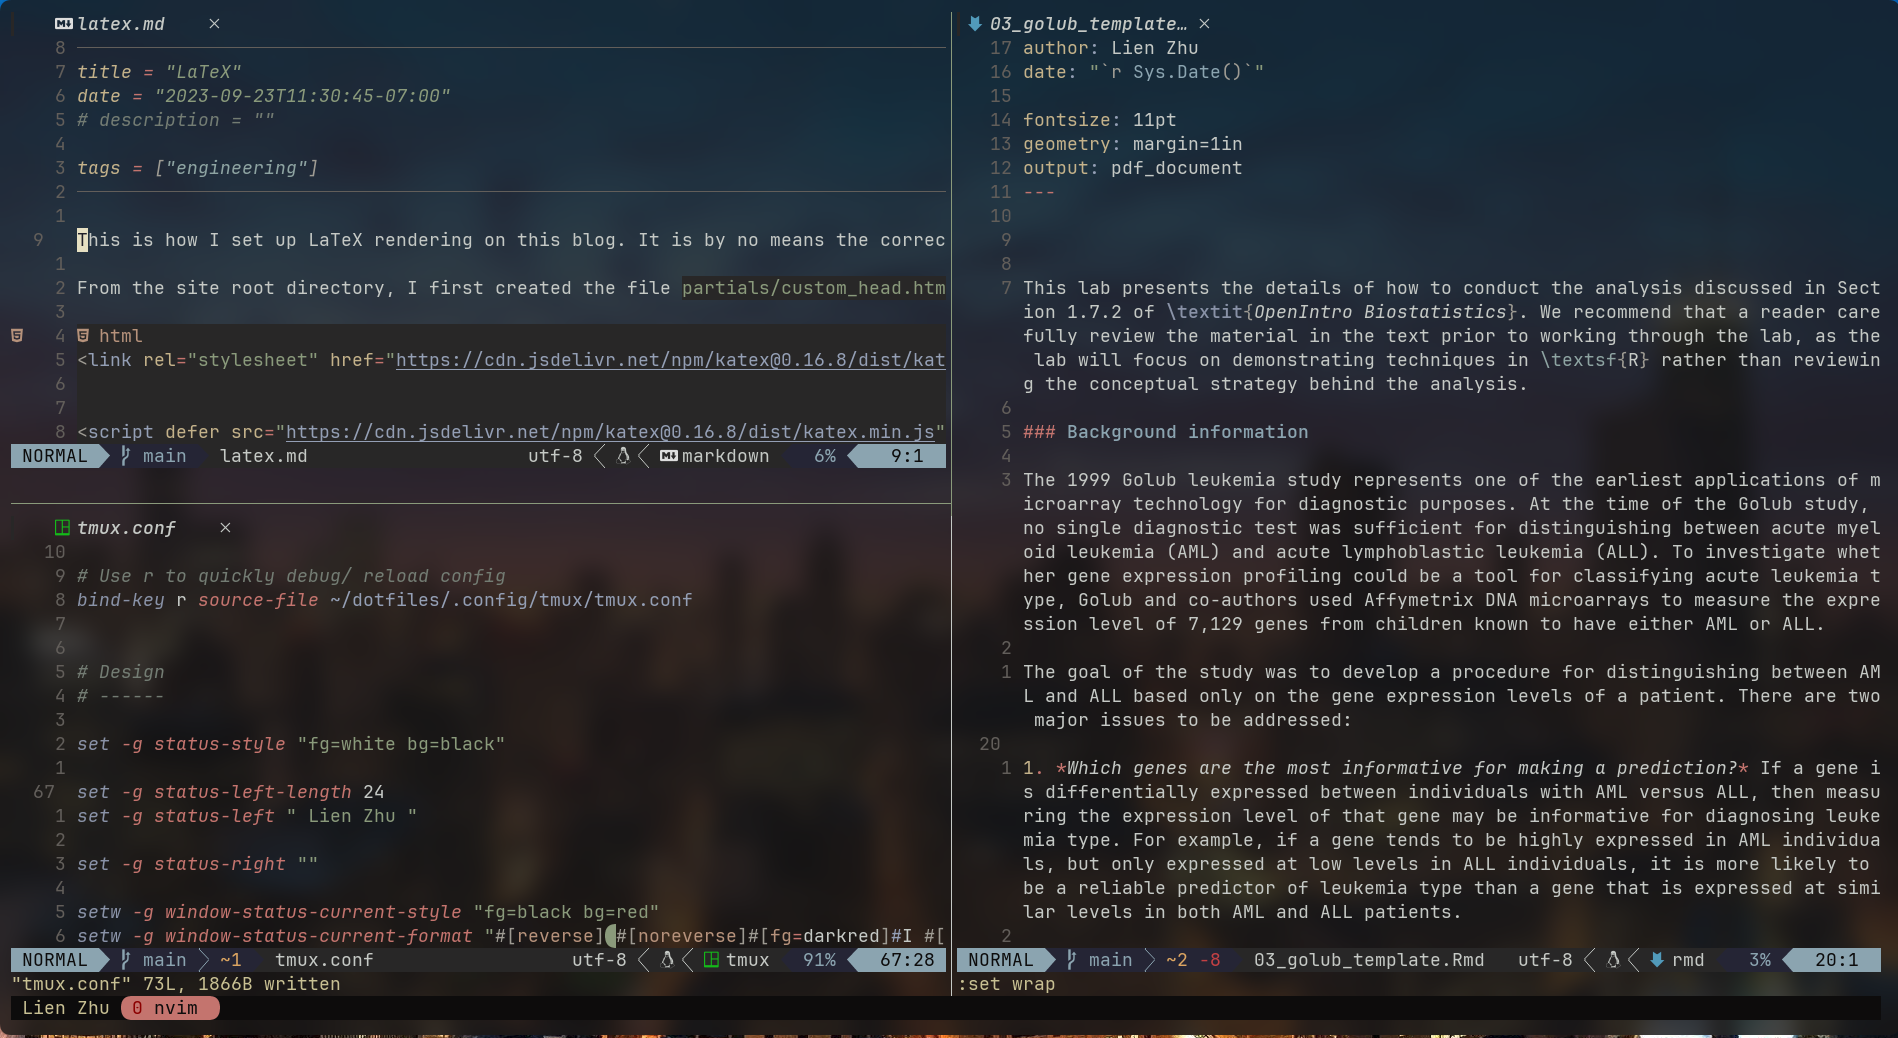Click the Linux penguin icon in the Rmd statusline
The image size is (1898, 1038).
(x=1612, y=960)
